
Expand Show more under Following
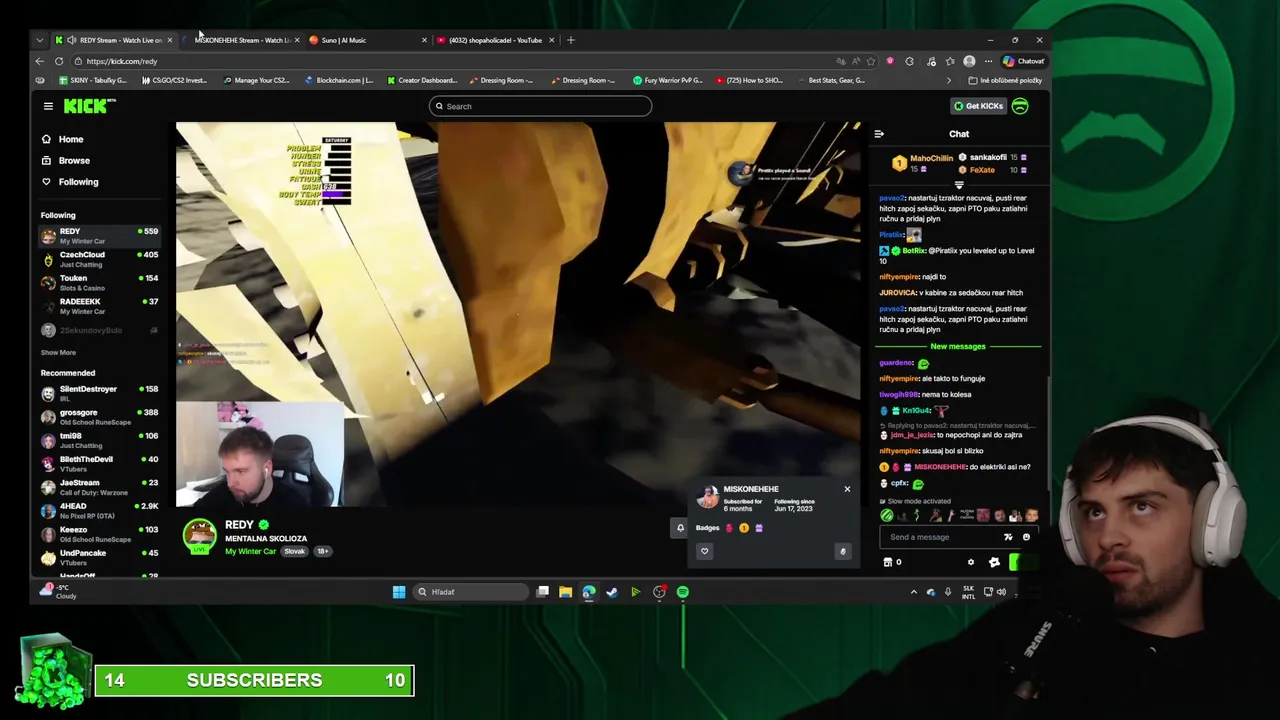pos(58,352)
